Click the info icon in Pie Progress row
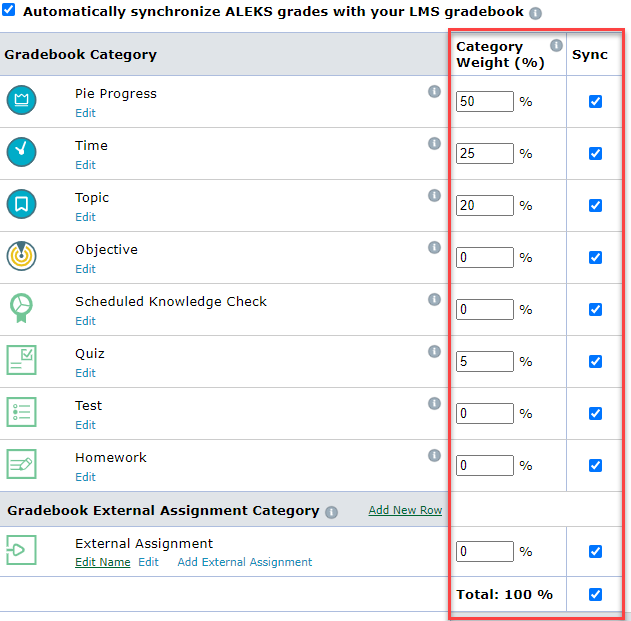 tap(434, 91)
